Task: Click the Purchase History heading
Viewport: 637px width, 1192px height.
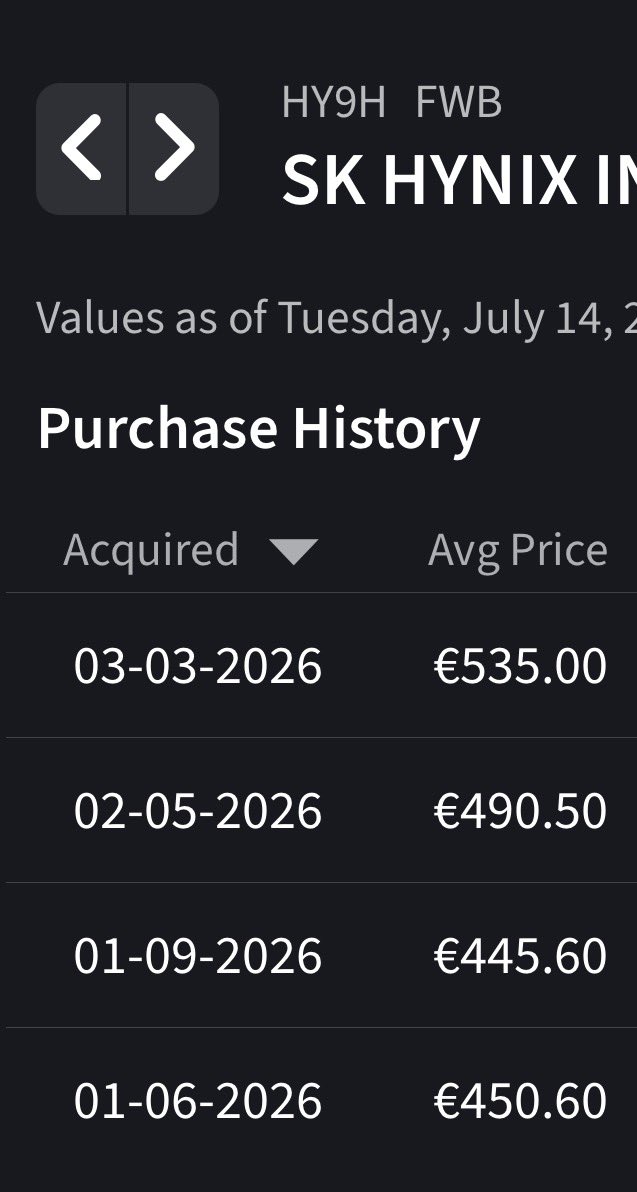Action: [x=259, y=428]
